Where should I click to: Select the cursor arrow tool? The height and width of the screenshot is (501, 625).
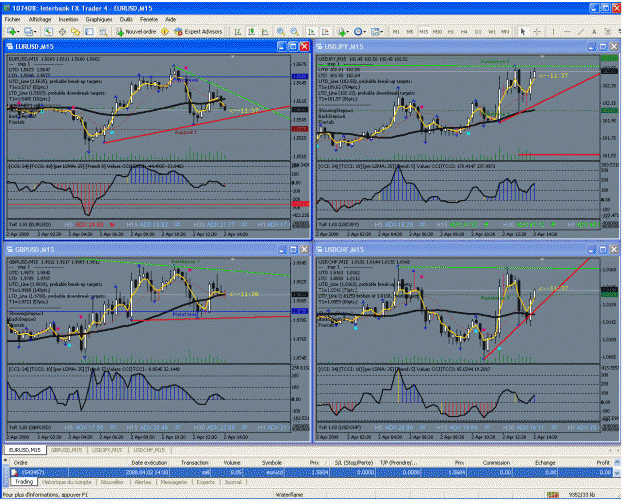(x=523, y=31)
